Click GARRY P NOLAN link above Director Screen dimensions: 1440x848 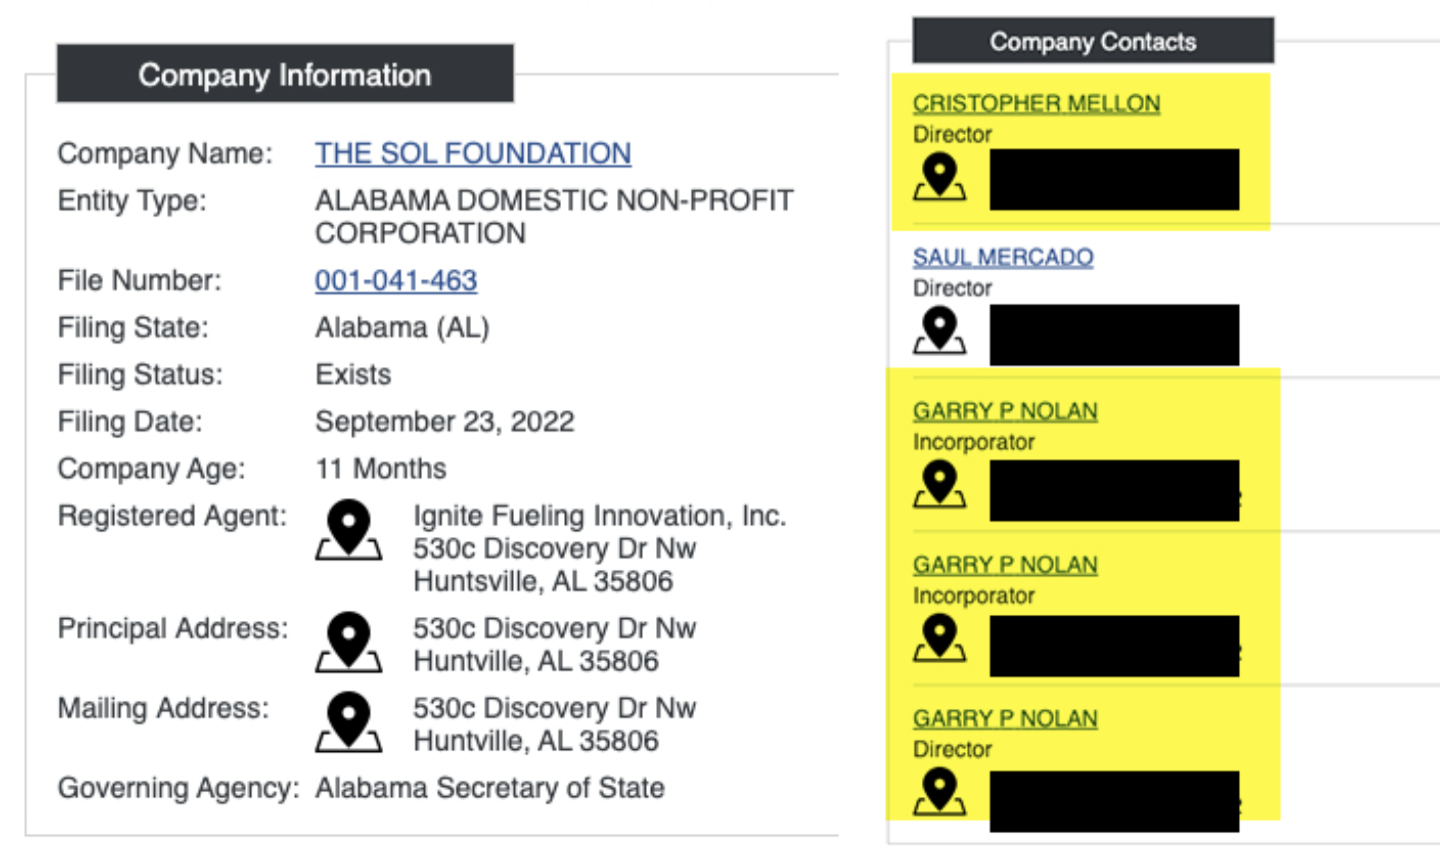pyautogui.click(x=1005, y=719)
